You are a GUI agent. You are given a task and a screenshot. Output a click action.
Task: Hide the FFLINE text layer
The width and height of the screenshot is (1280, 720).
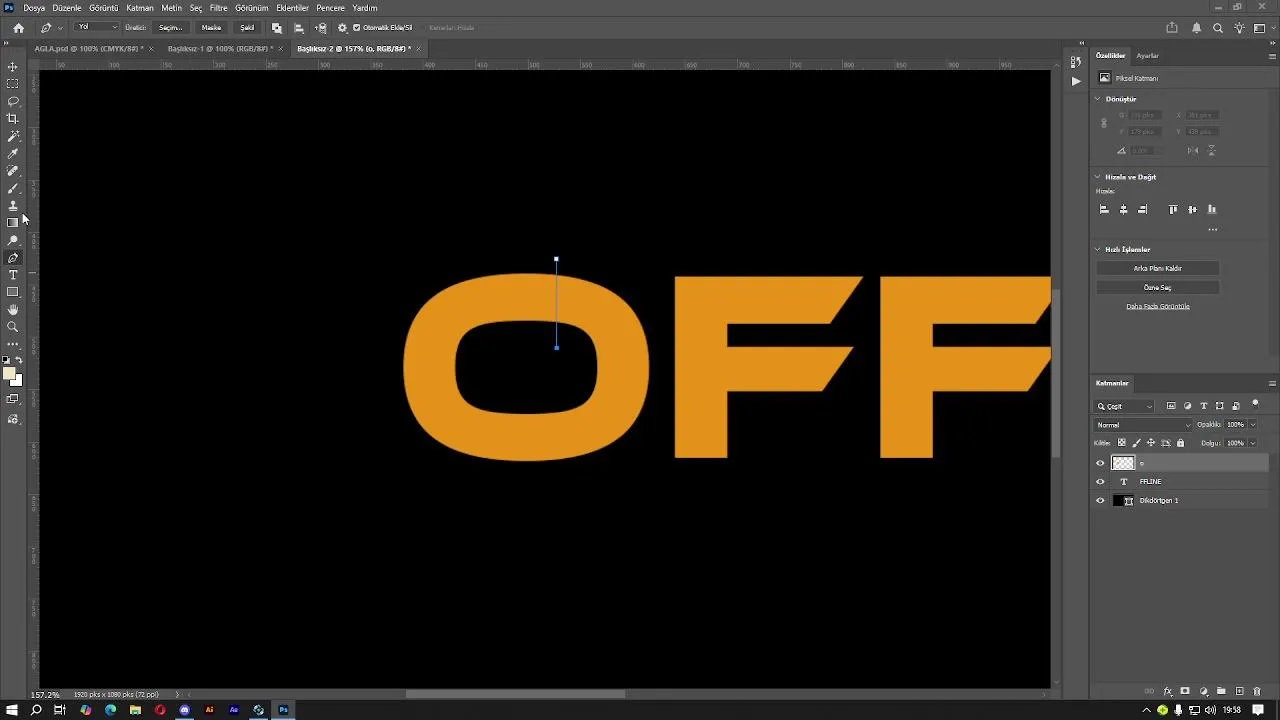click(1101, 482)
